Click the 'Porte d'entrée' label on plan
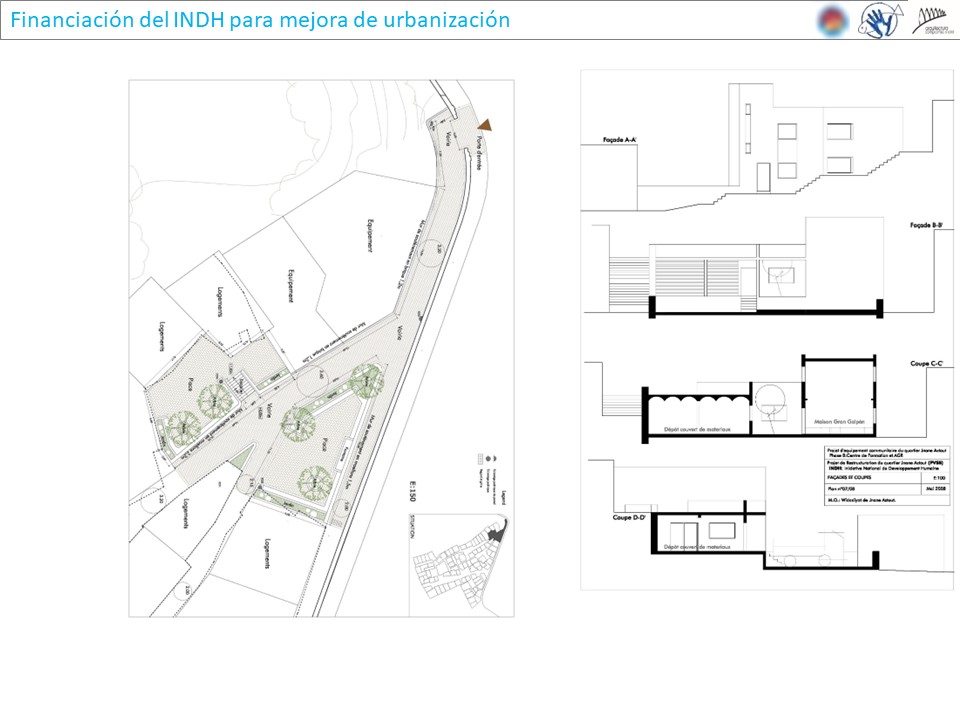This screenshot has width=960, height=720. [477, 153]
